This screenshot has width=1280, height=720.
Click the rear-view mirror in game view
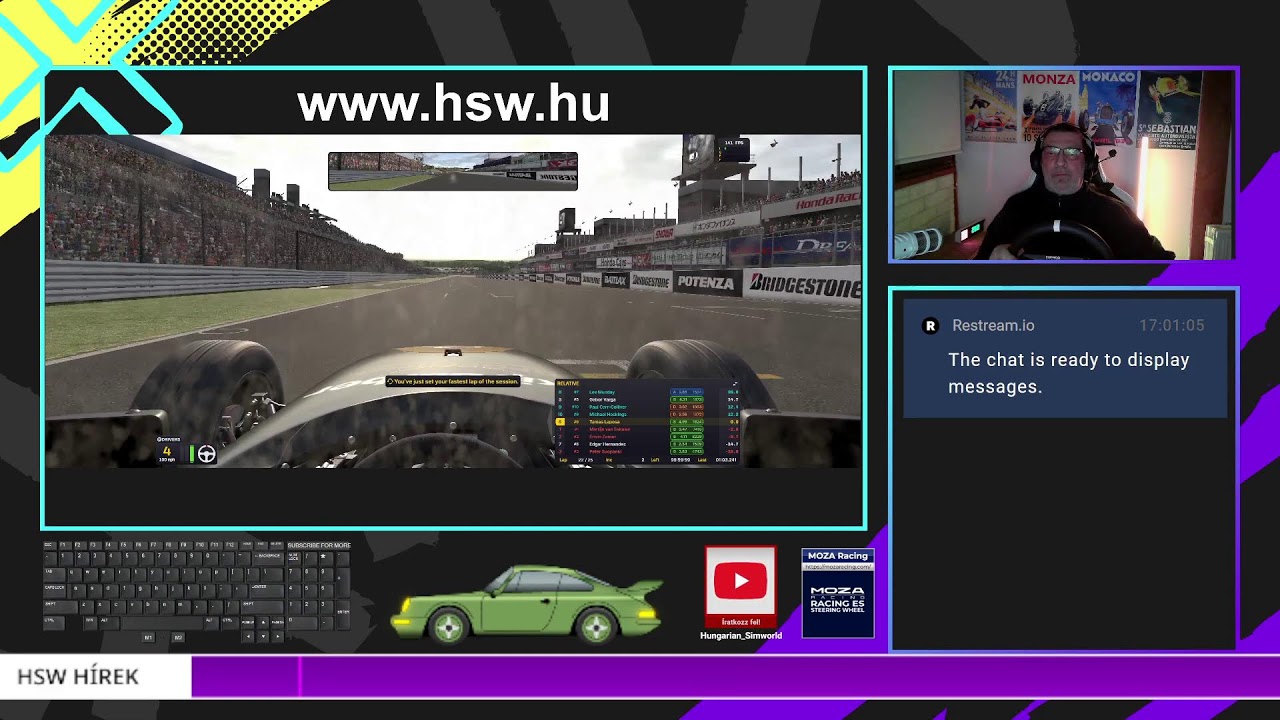point(453,171)
